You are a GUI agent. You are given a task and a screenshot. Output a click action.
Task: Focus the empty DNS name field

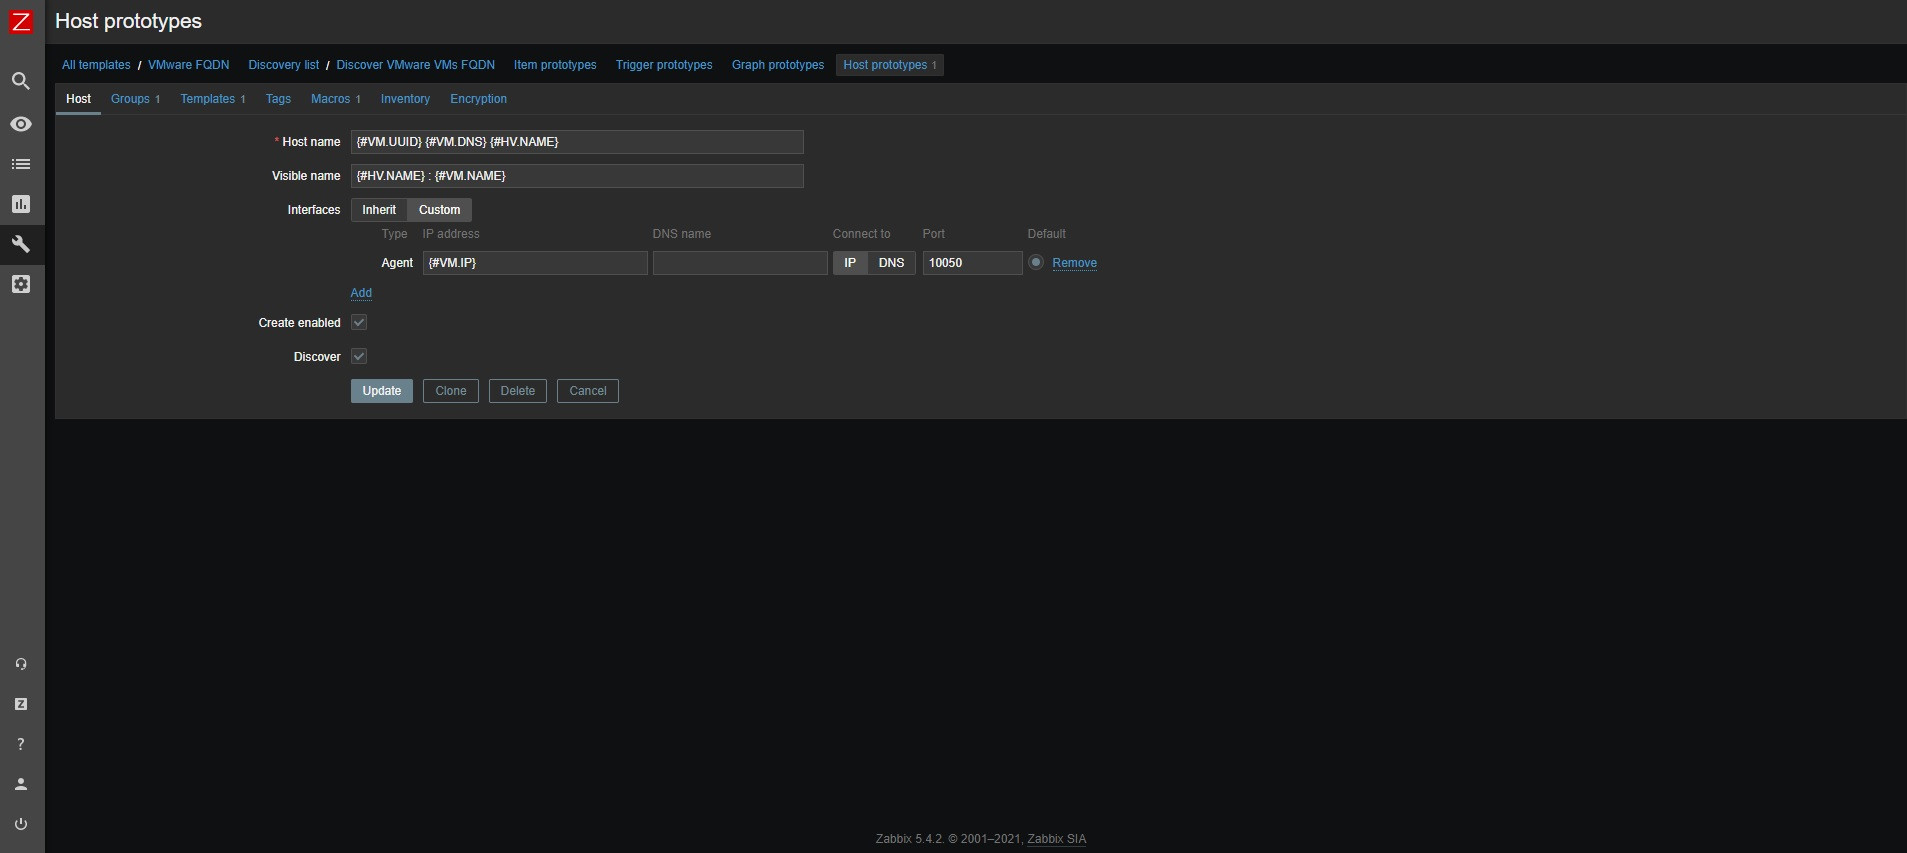pos(740,263)
